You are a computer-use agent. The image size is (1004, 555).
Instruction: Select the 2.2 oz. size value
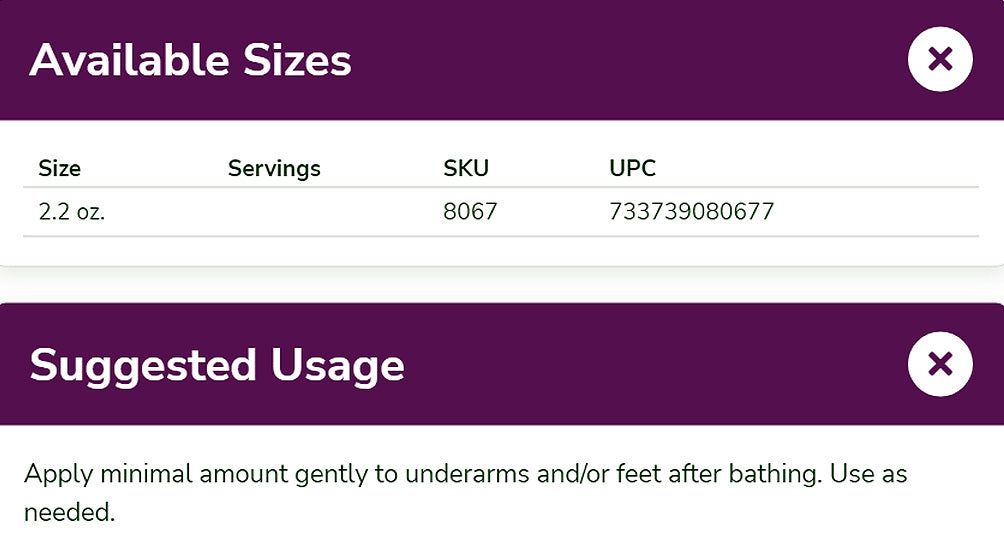tap(71, 212)
